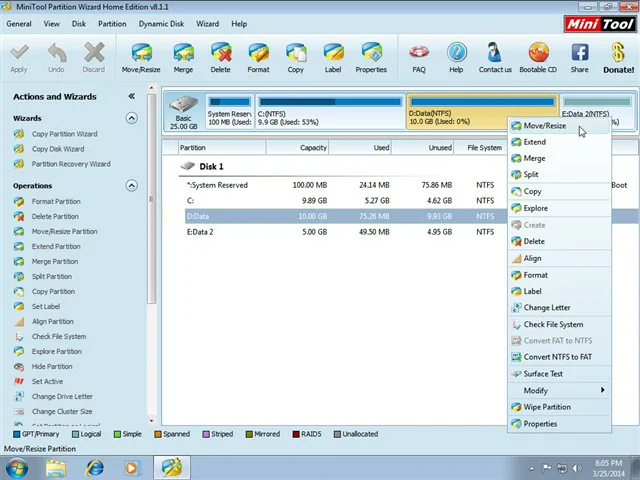Collapse the Operations section
640x480 pixels.
pos(131,186)
